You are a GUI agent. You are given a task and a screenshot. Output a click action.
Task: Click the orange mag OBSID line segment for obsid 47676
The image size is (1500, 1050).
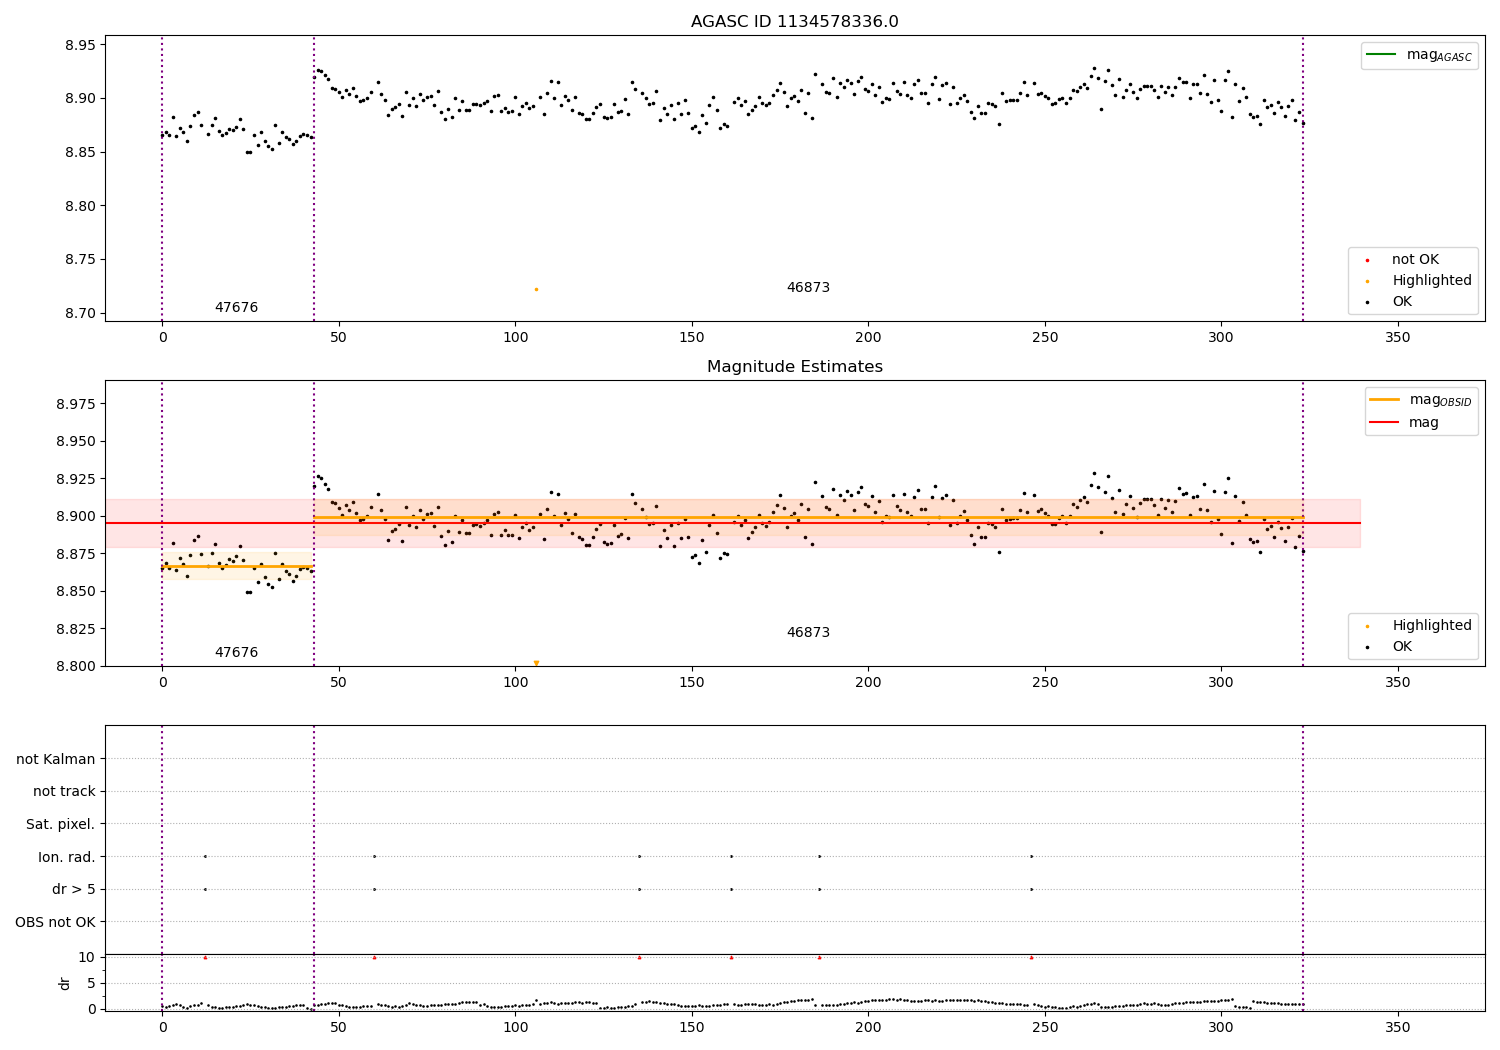238,566
